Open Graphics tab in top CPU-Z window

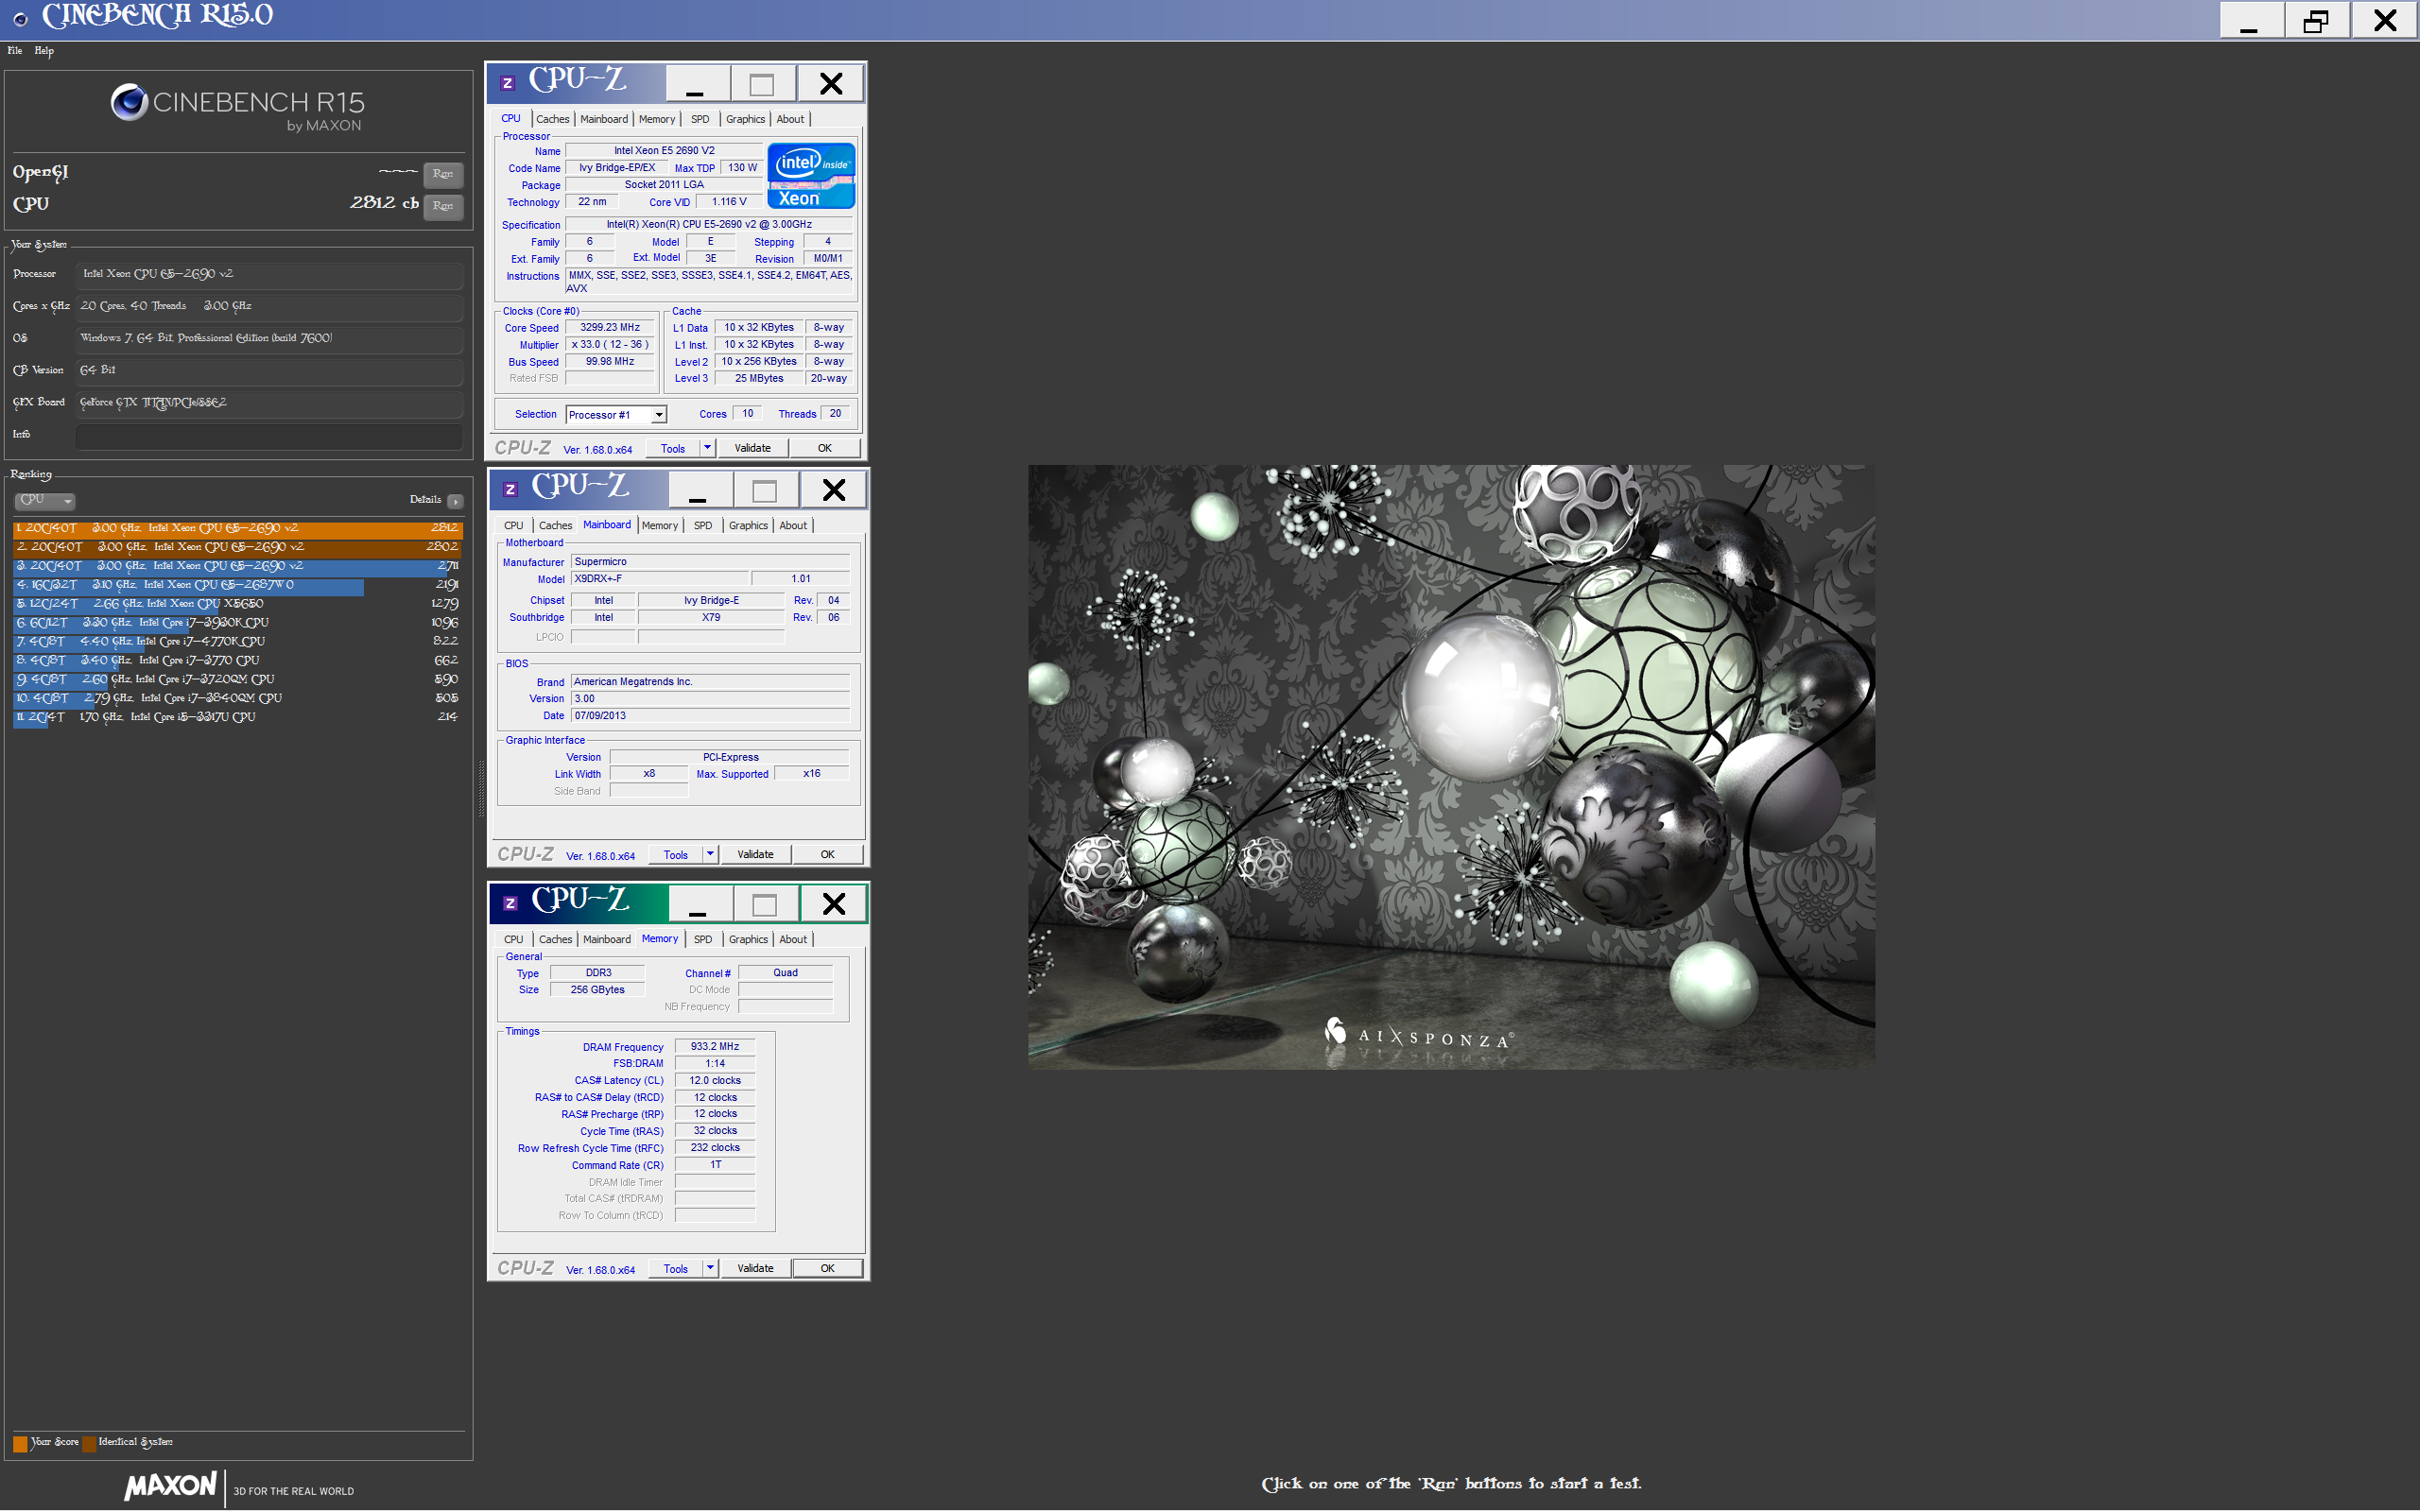pos(745,119)
